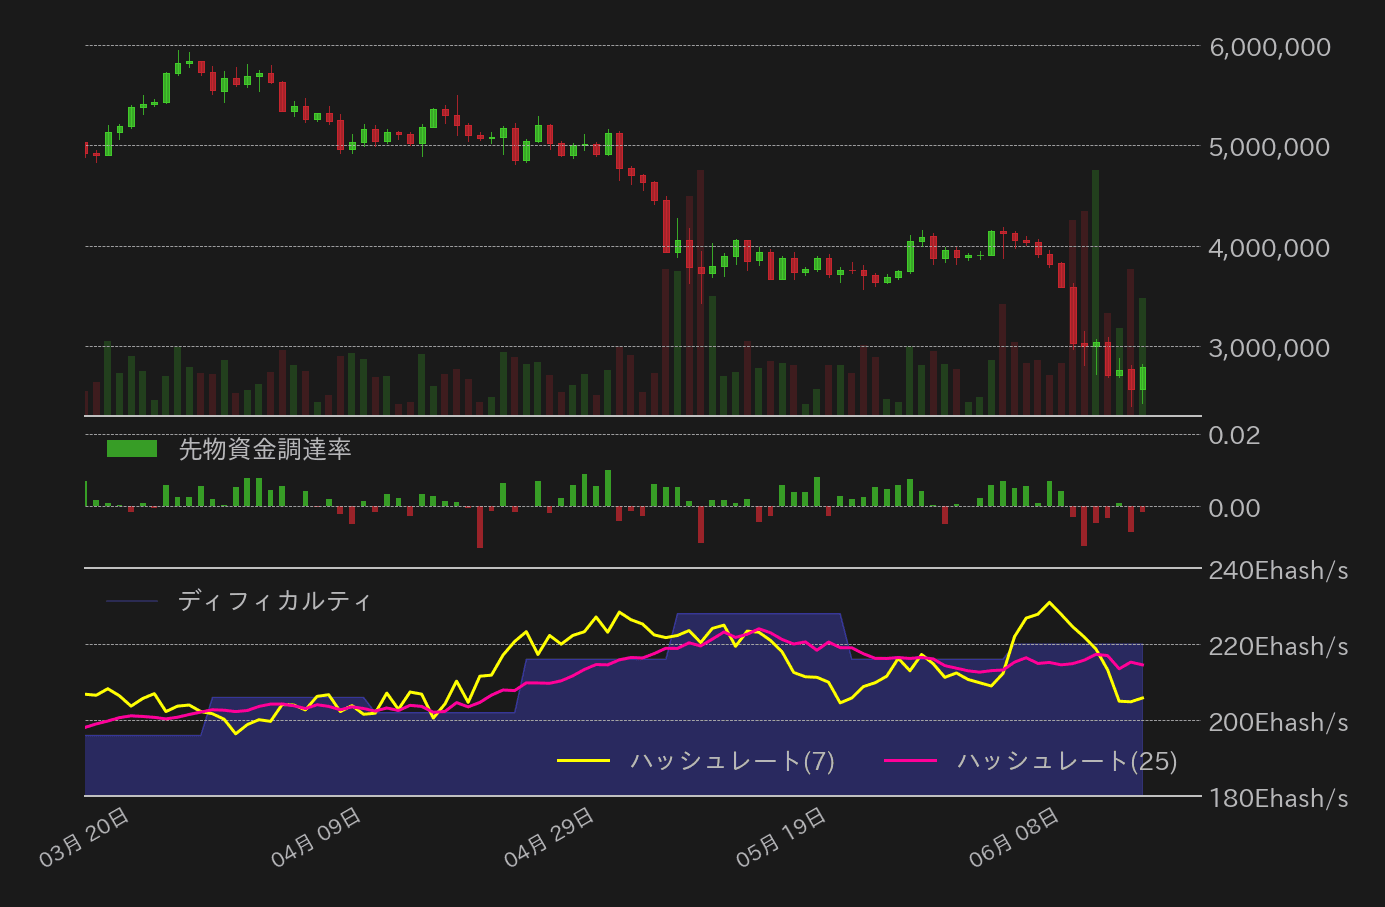This screenshot has height=907, width=1385.
Task: Click the pink ハッシュレート(25) line icon
Action: point(916,761)
